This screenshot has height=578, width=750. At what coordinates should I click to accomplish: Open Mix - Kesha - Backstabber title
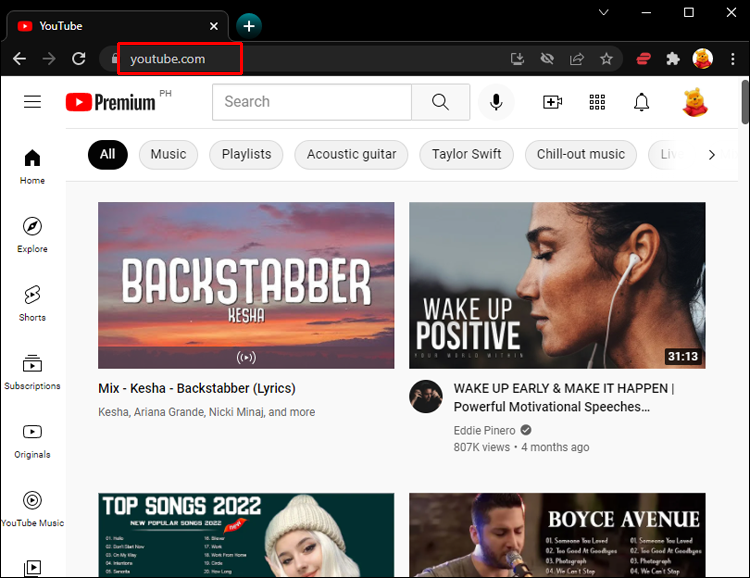pos(197,388)
